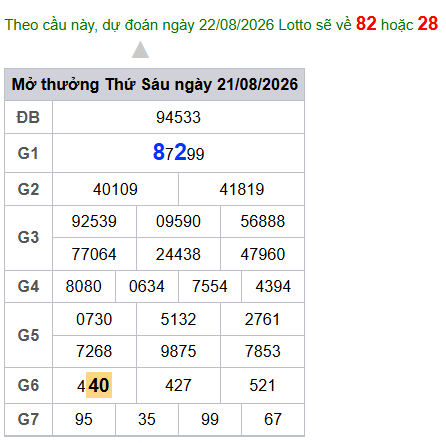
Task: Click the G5 result 0730
Action: point(94,319)
